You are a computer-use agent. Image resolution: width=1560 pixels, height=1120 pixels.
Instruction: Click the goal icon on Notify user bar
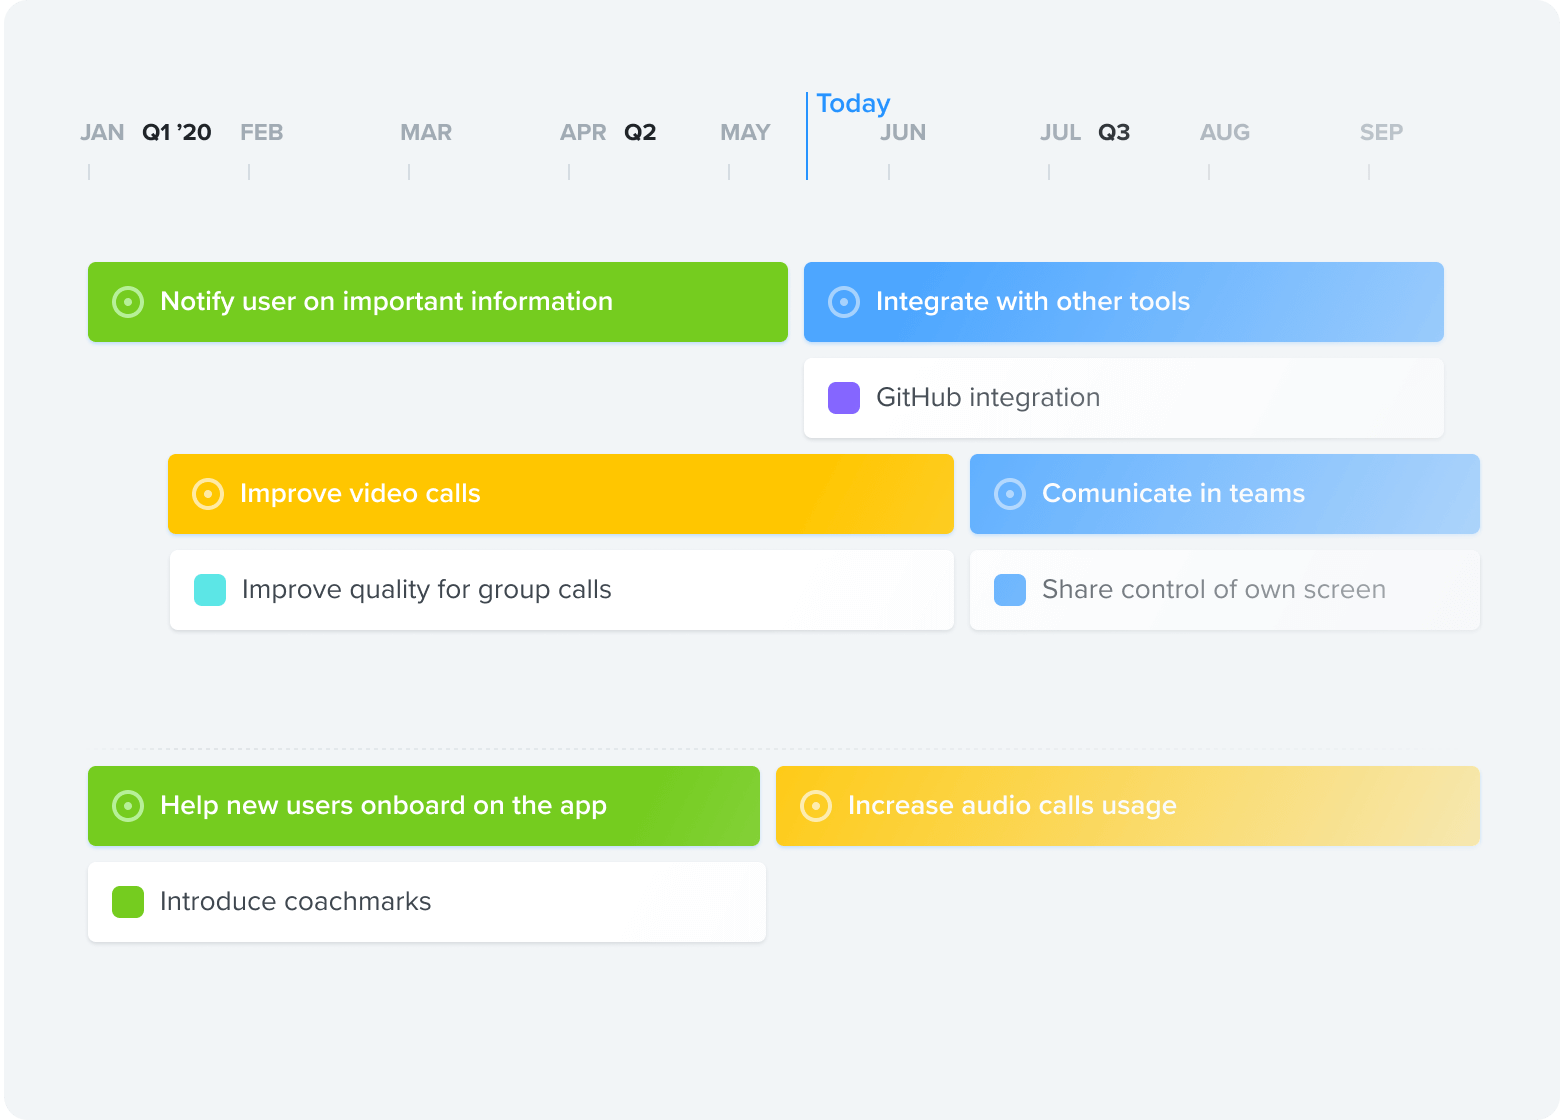click(x=128, y=302)
